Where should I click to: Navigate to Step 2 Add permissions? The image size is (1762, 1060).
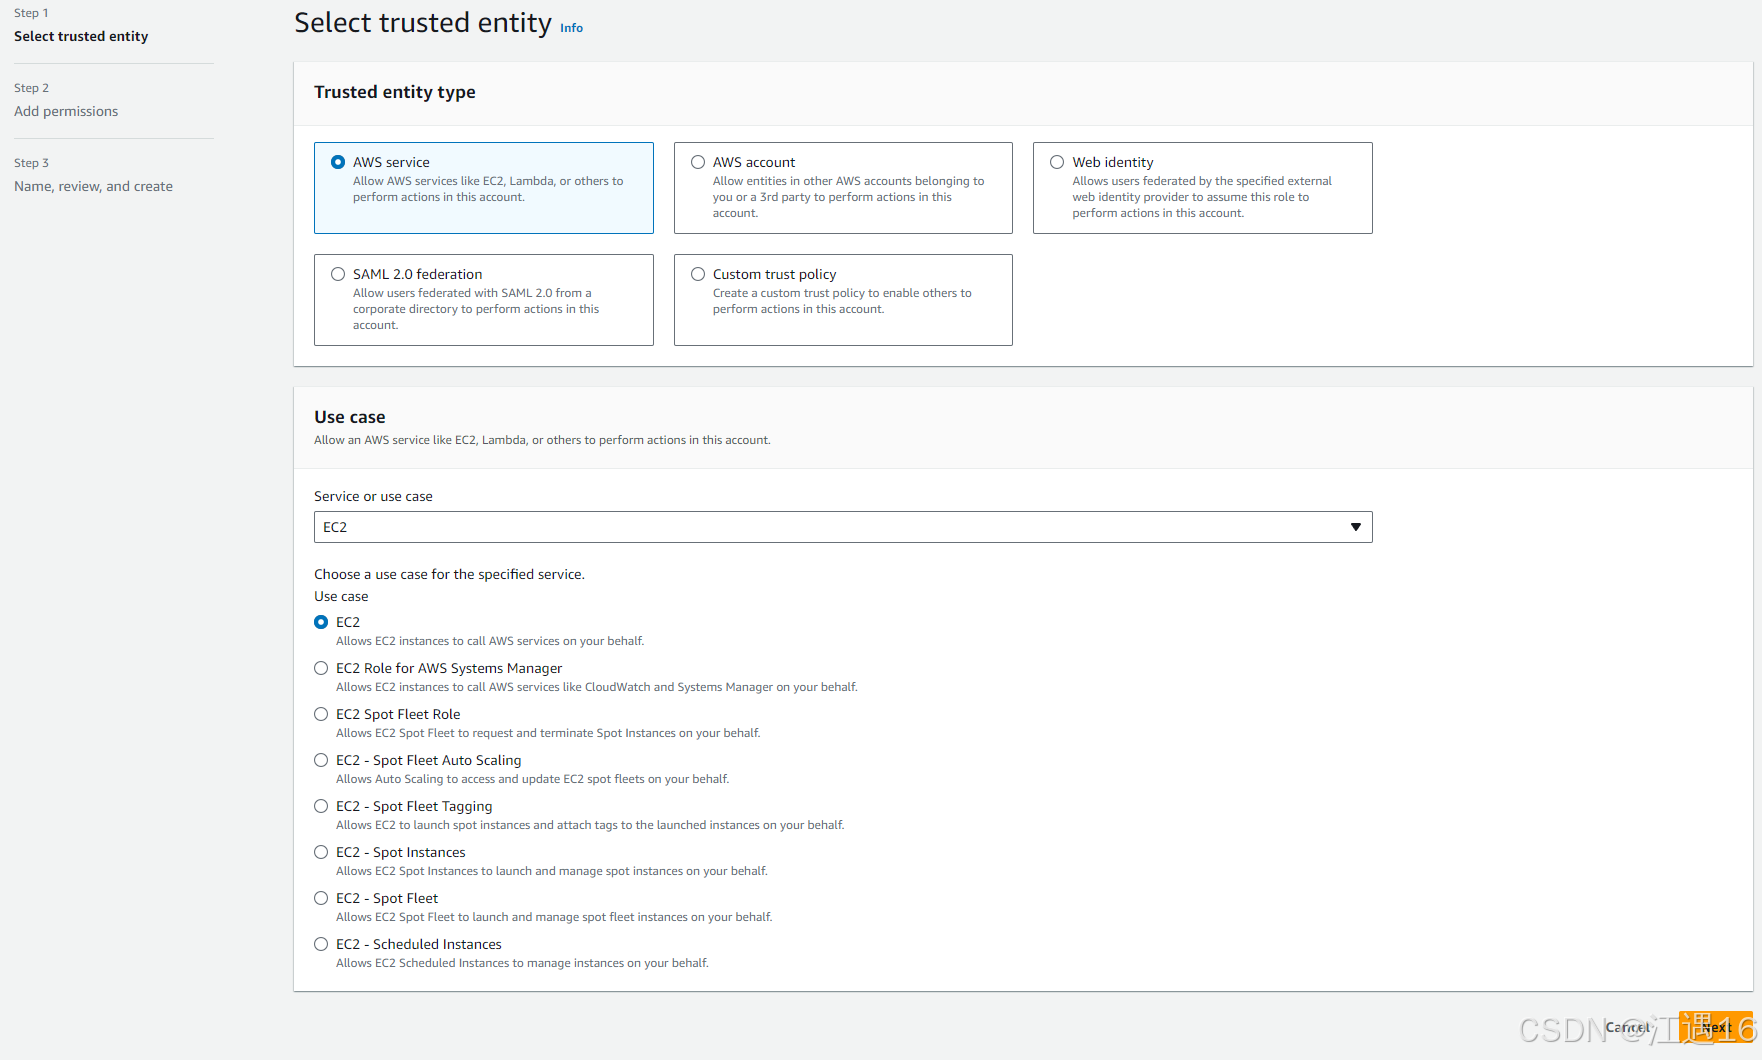[66, 111]
